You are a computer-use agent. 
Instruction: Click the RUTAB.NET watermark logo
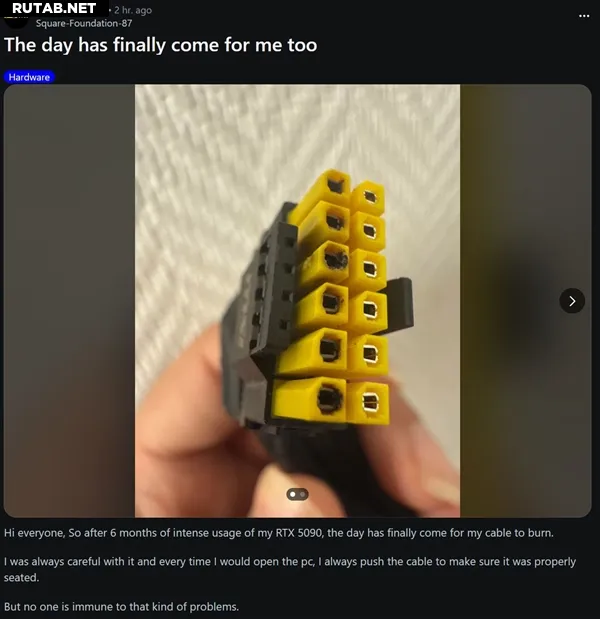coord(54,8)
